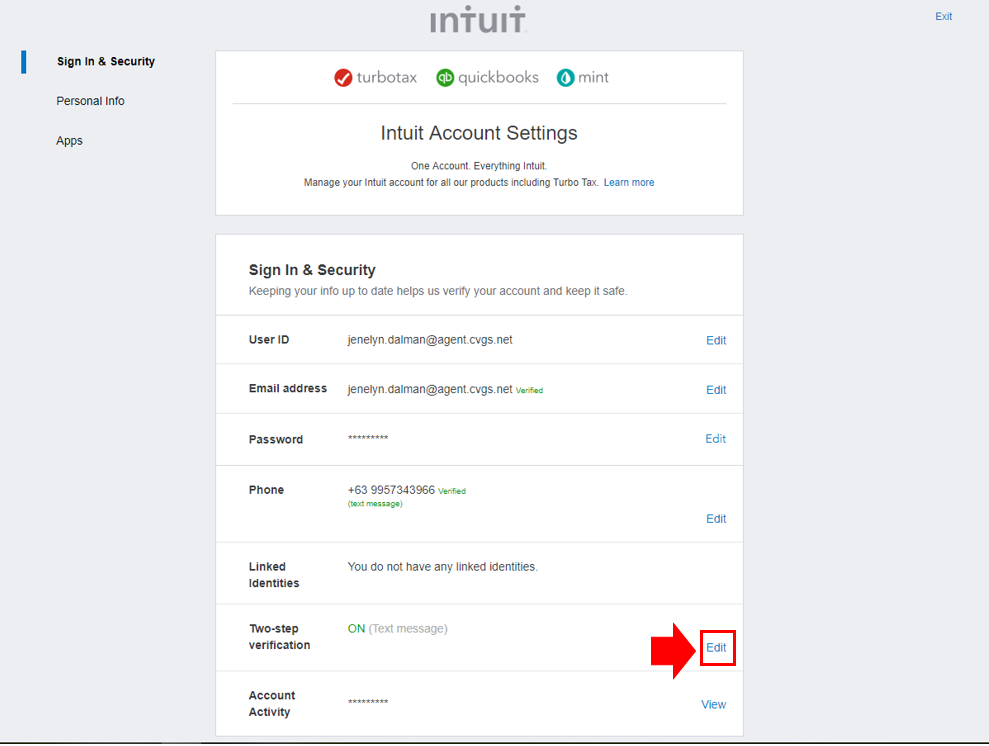Click the Verified label beside email
This screenshot has width=989, height=746.
coord(529,390)
